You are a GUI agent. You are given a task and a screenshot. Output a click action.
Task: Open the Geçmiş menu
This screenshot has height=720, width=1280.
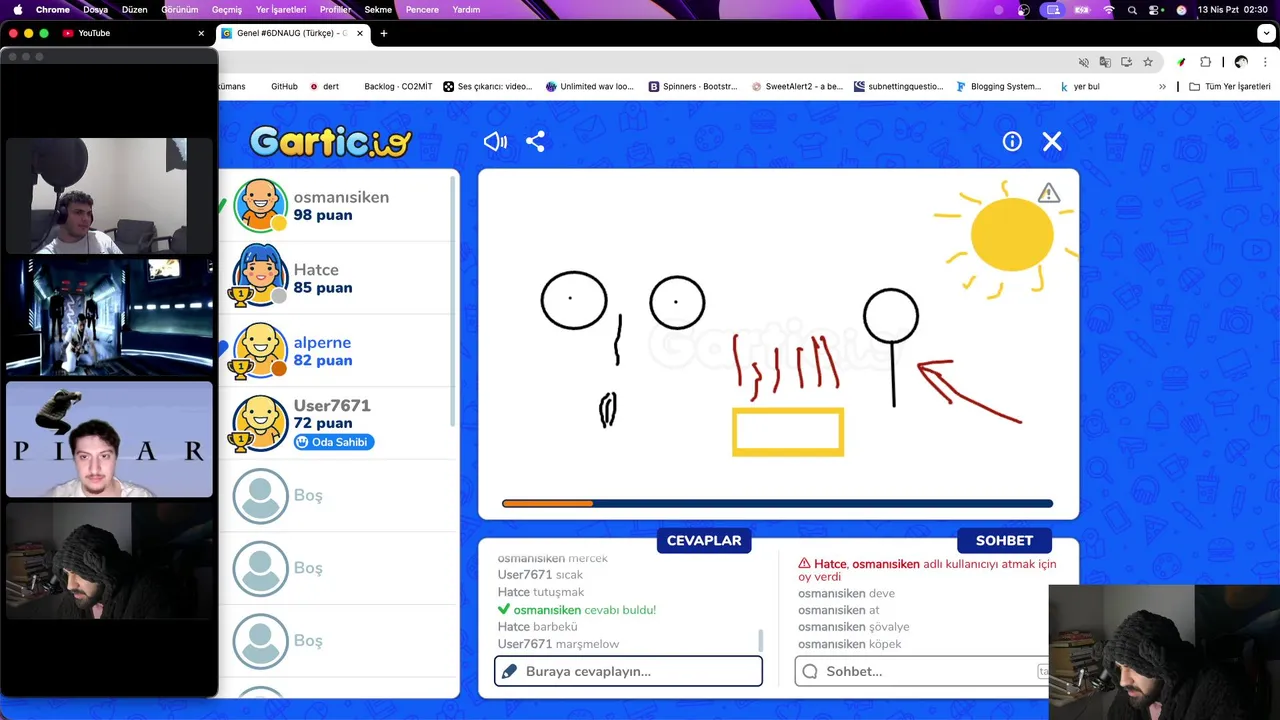227,10
